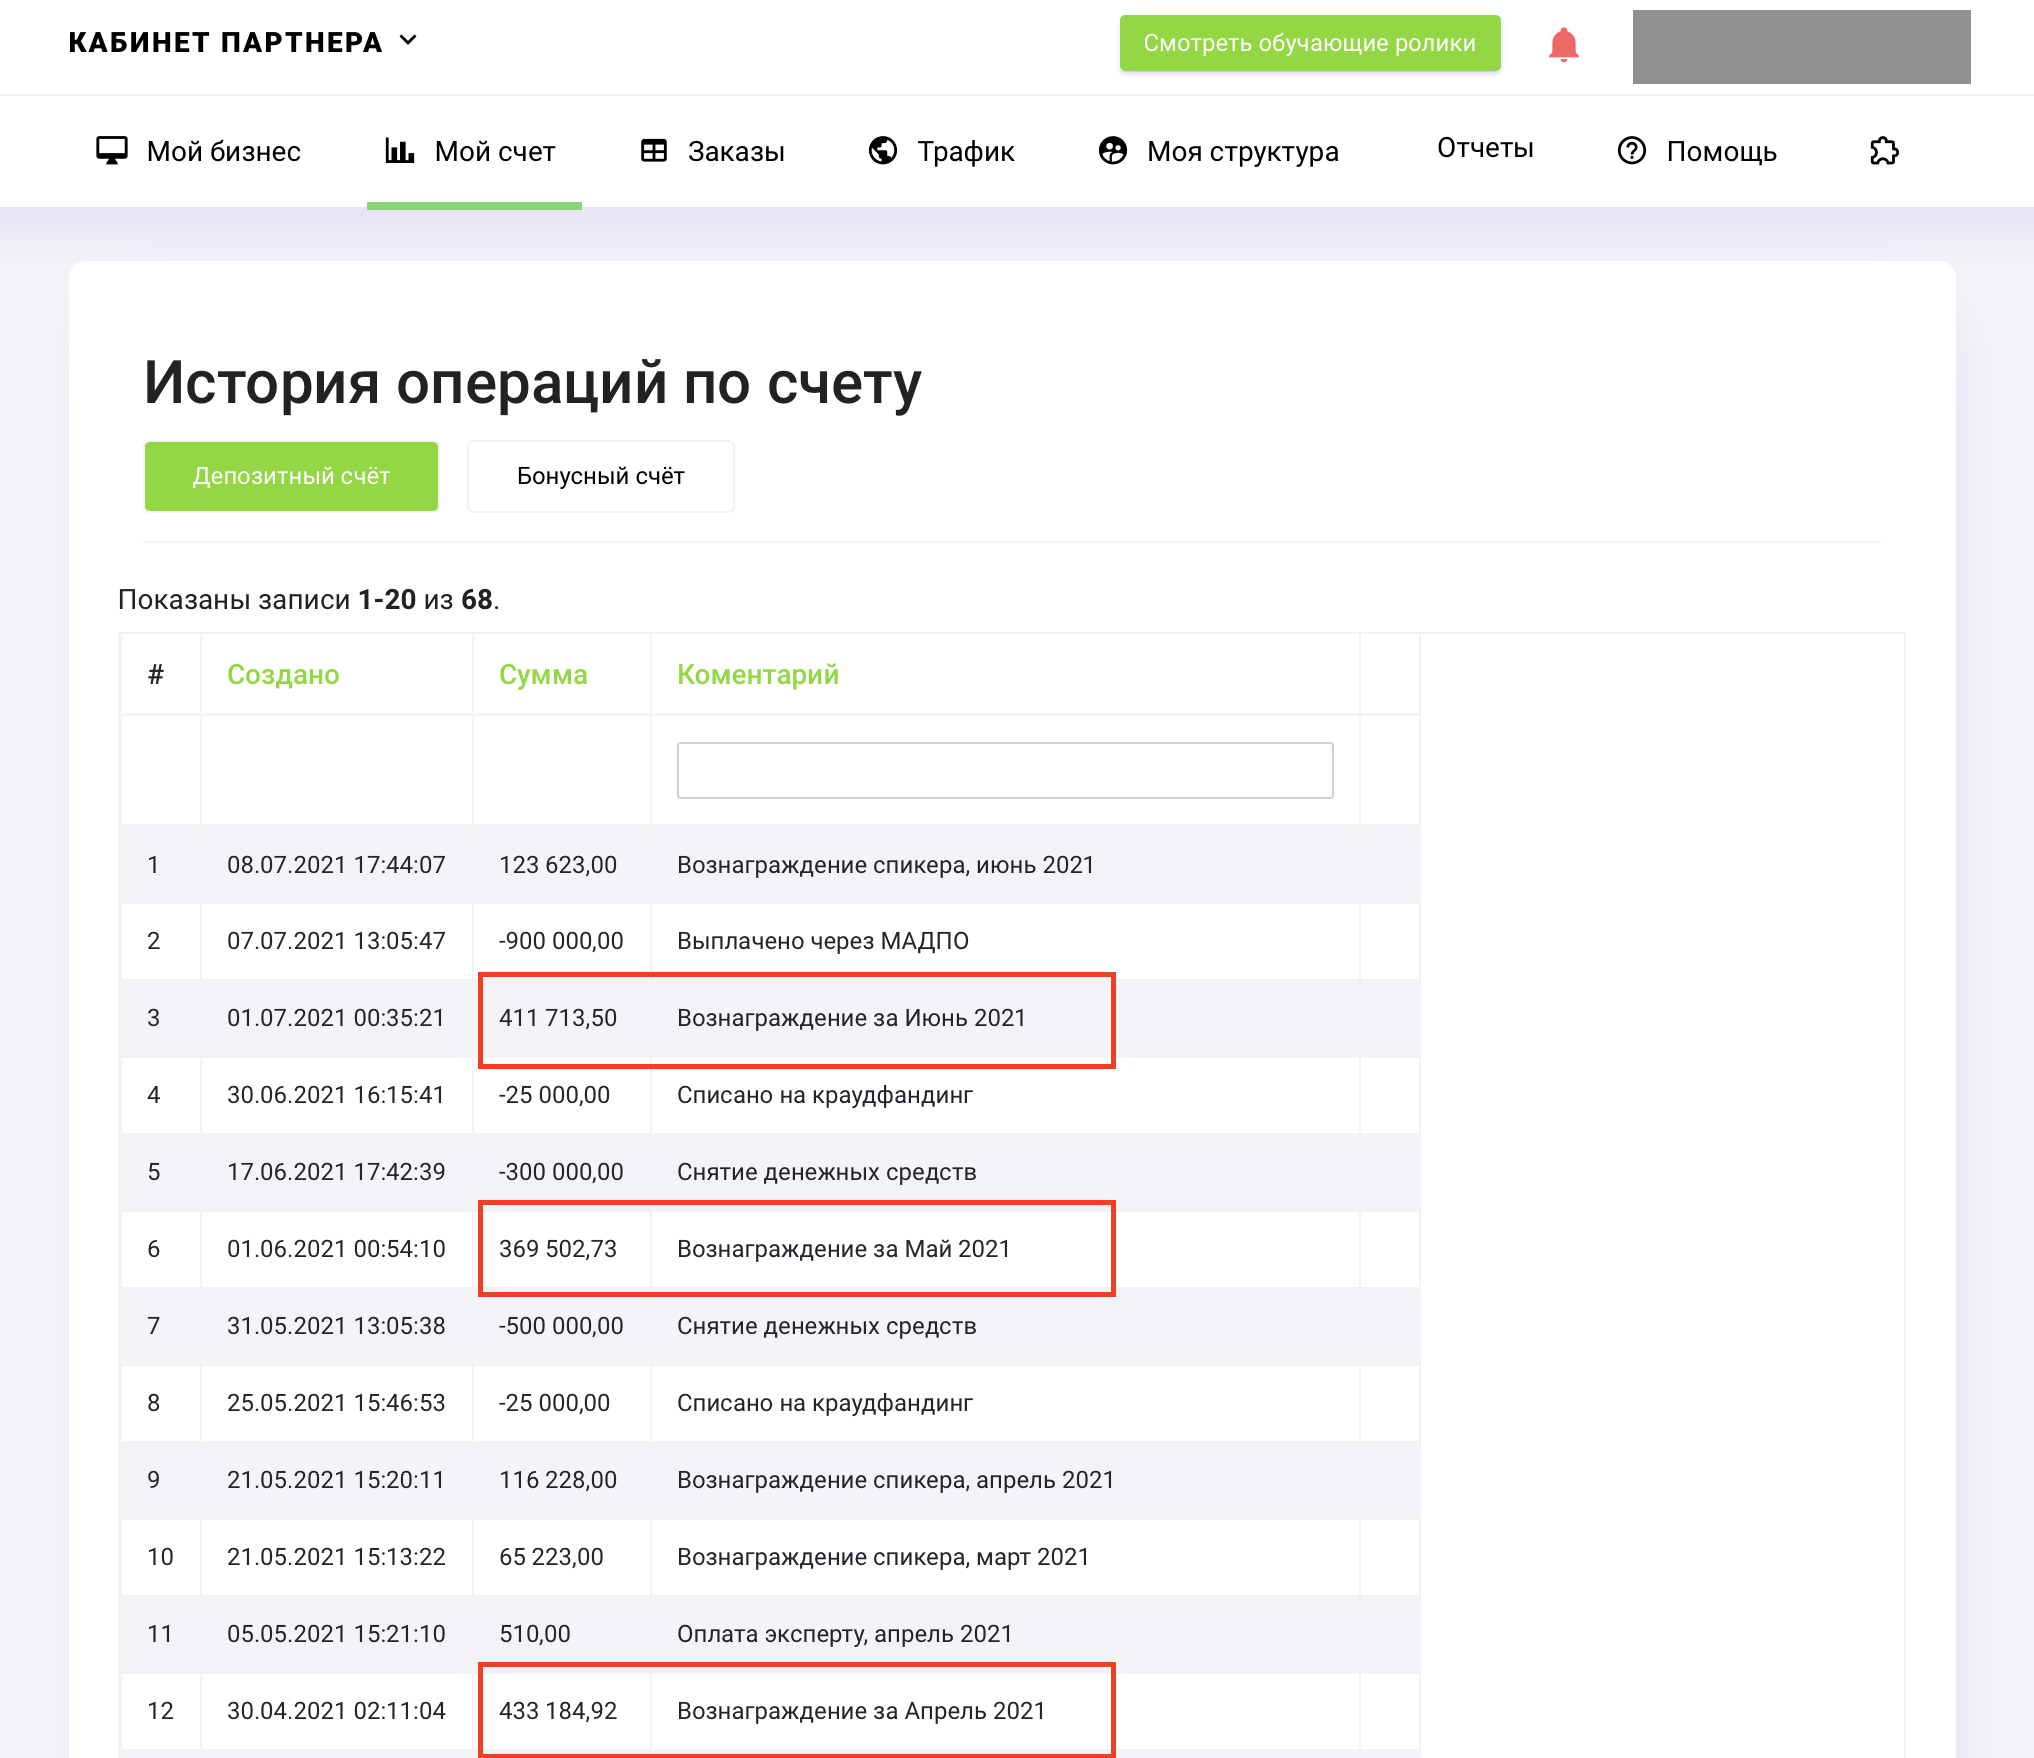Click the date 31.05.2021 13:05:38
The image size is (2034, 1758).
coord(336,1326)
